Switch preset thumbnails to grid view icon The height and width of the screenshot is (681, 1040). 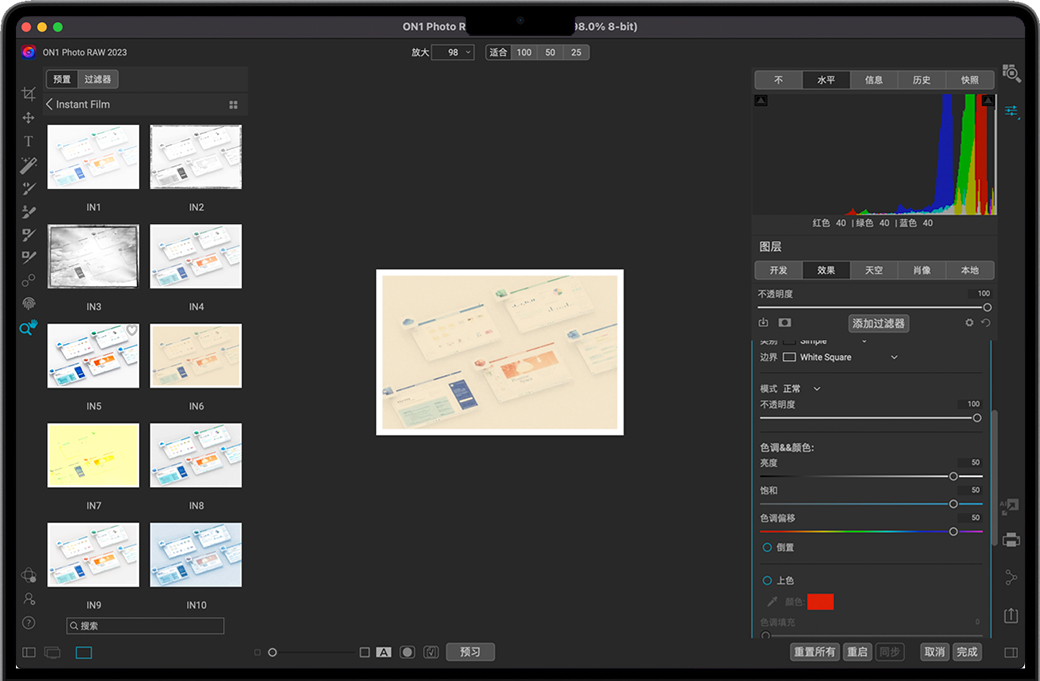pos(233,105)
